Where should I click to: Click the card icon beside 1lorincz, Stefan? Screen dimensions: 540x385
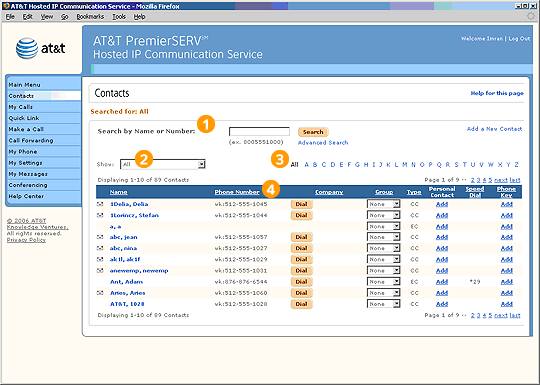click(100, 215)
